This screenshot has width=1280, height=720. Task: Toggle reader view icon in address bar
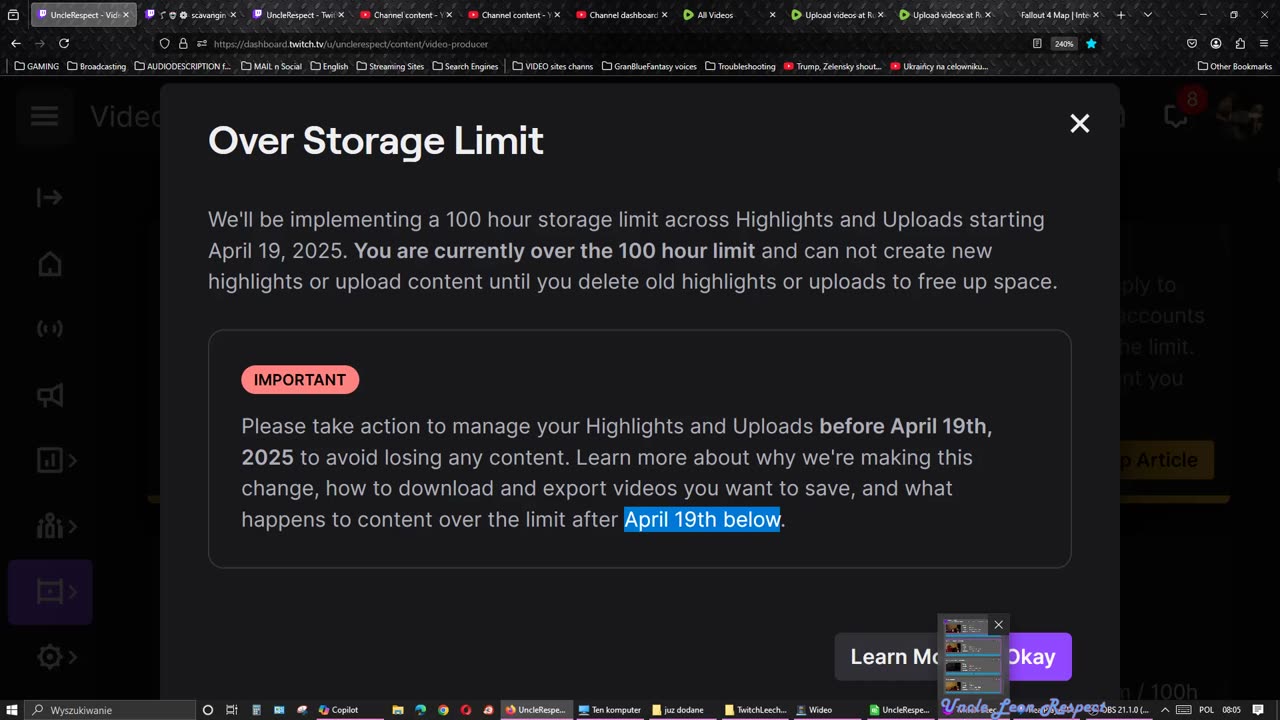pos(1037,44)
